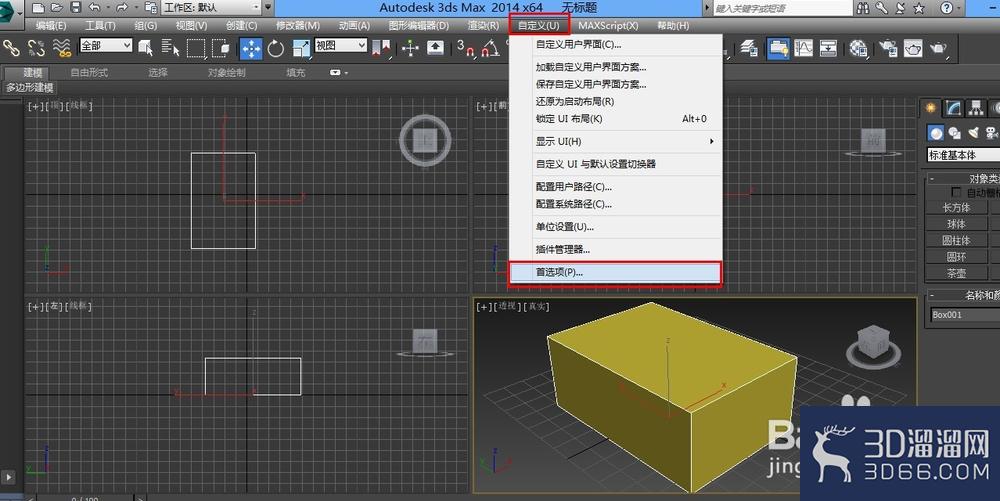This screenshot has height=501, width=1000.
Task: Switch to the Modify panel tab
Action: coord(953,108)
